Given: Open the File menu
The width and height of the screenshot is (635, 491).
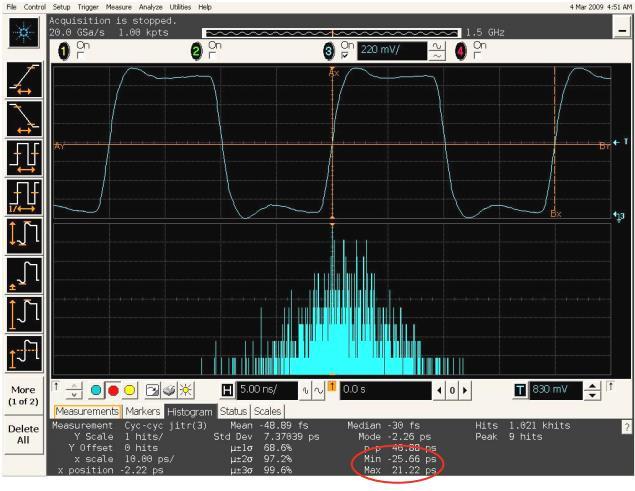Looking at the screenshot, I should (x=12, y=7).
